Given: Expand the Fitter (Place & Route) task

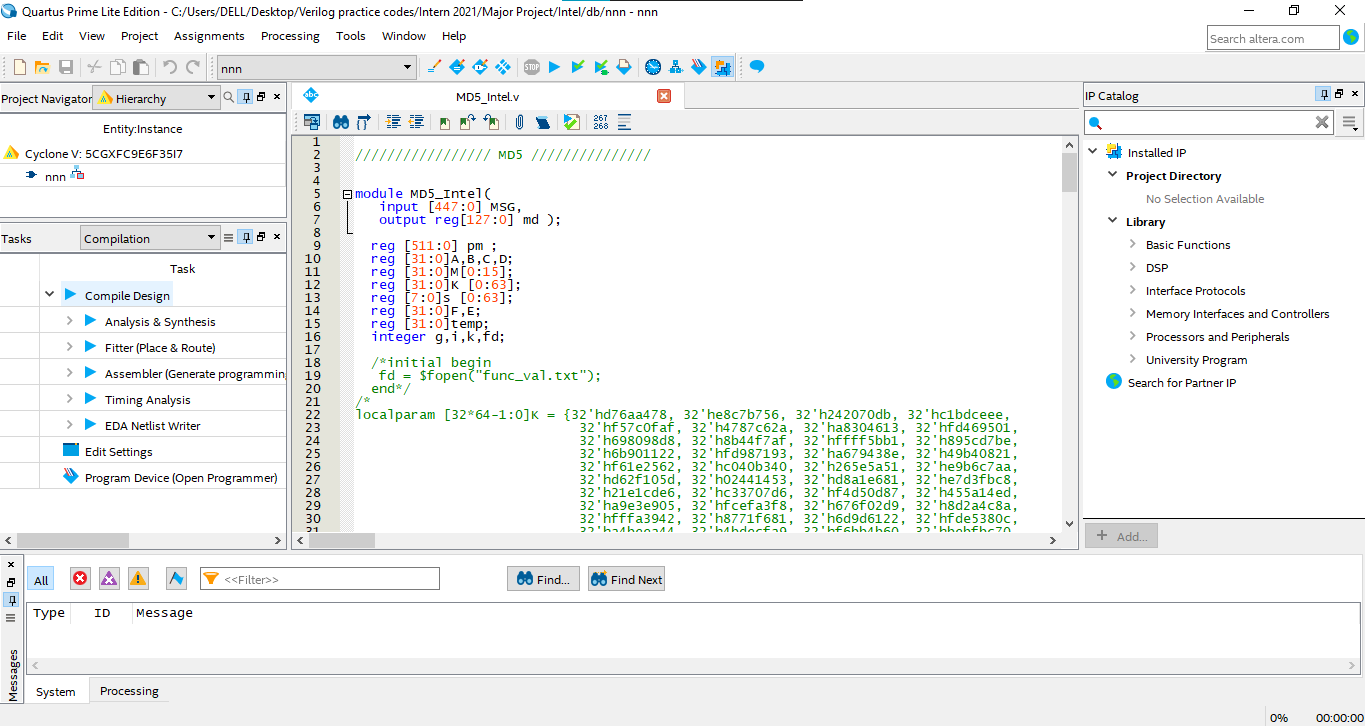Looking at the screenshot, I should [69, 347].
